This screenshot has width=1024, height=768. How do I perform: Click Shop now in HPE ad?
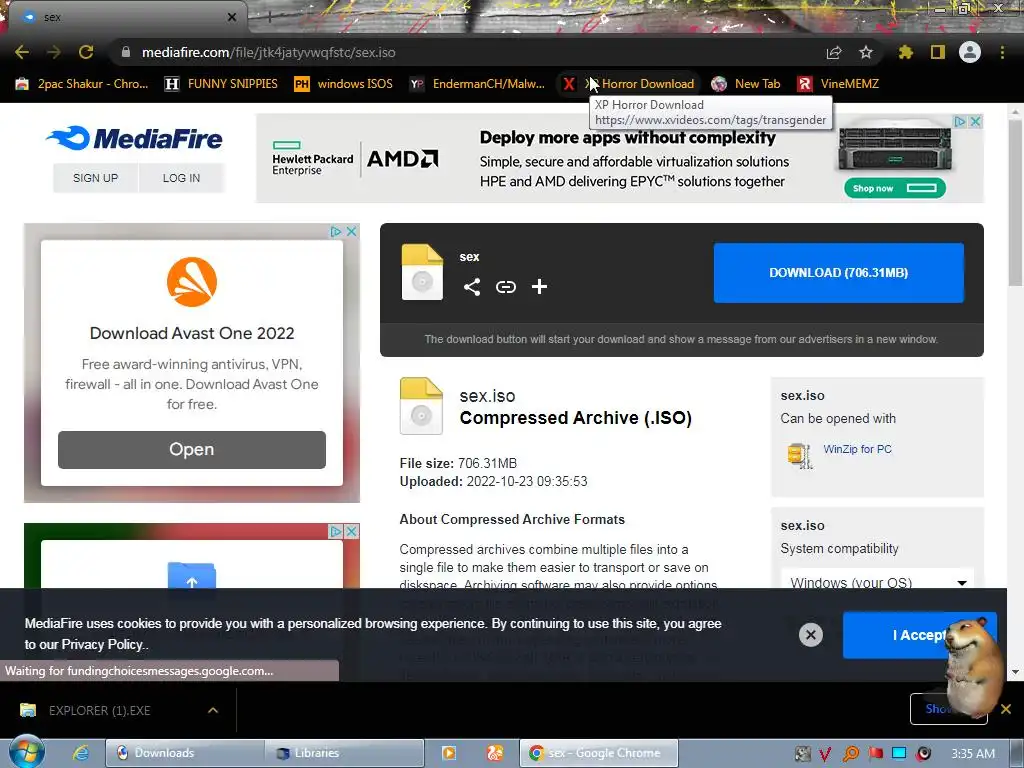click(x=895, y=188)
